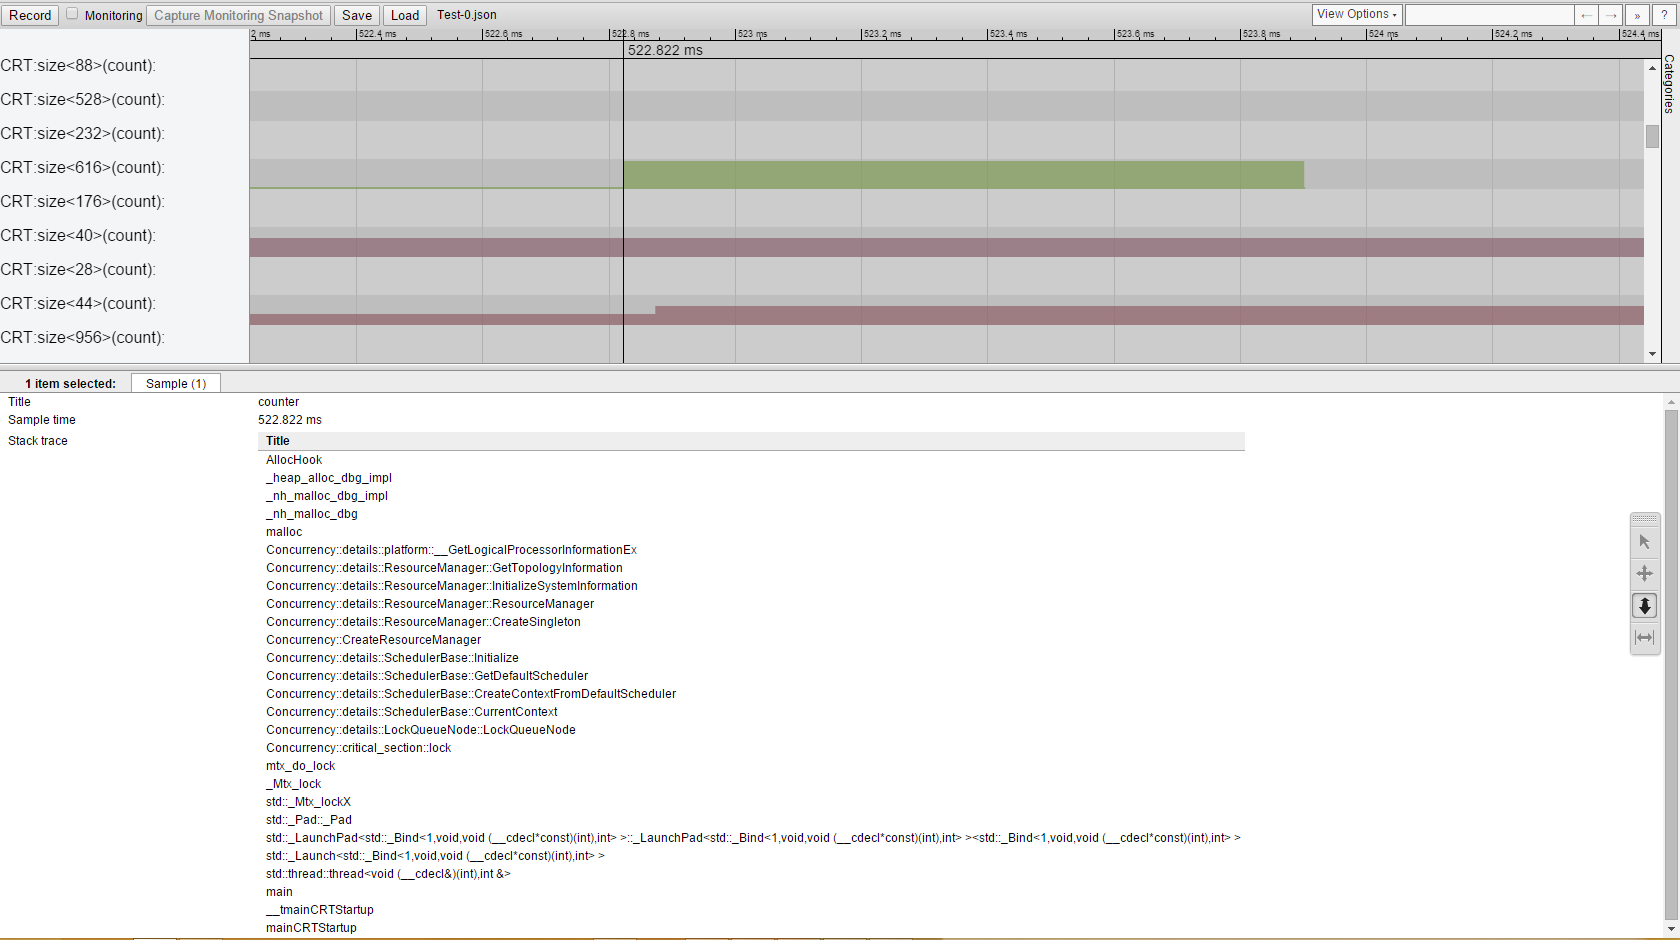The width and height of the screenshot is (1680, 940).
Task: Click the double chevron console button
Action: coord(1637,15)
